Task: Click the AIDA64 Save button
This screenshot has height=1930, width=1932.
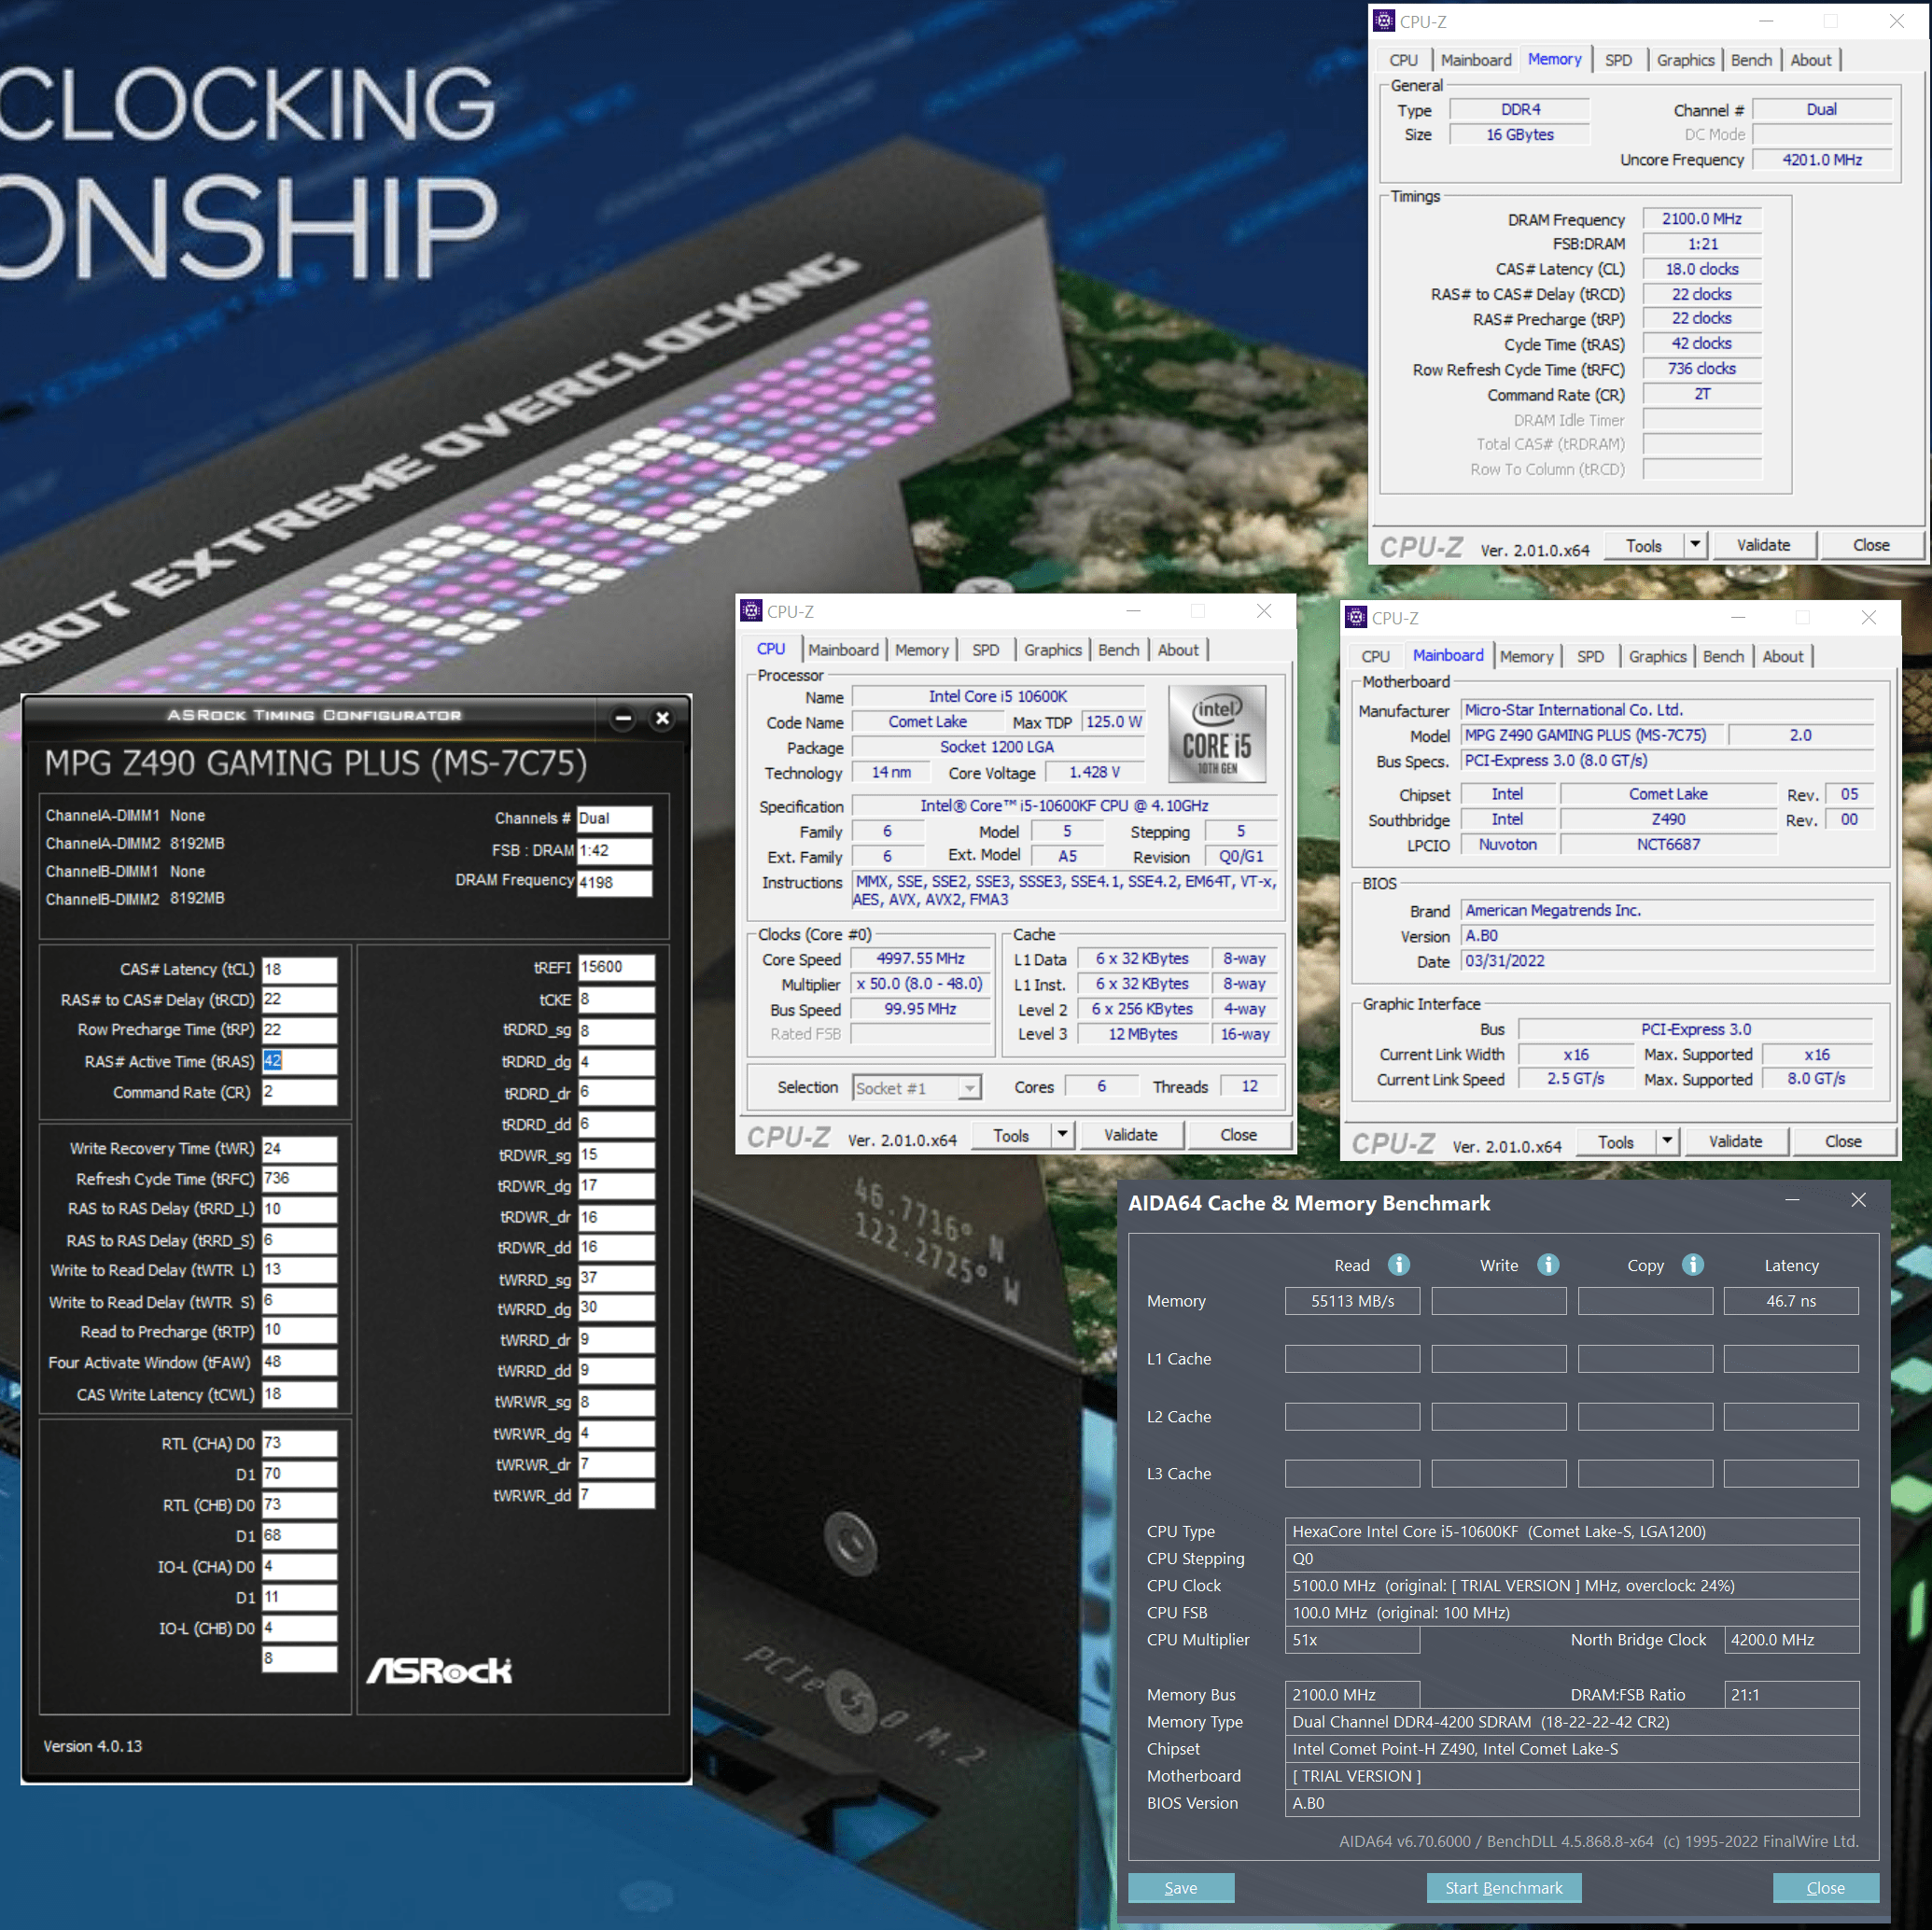Action: (x=1180, y=1888)
